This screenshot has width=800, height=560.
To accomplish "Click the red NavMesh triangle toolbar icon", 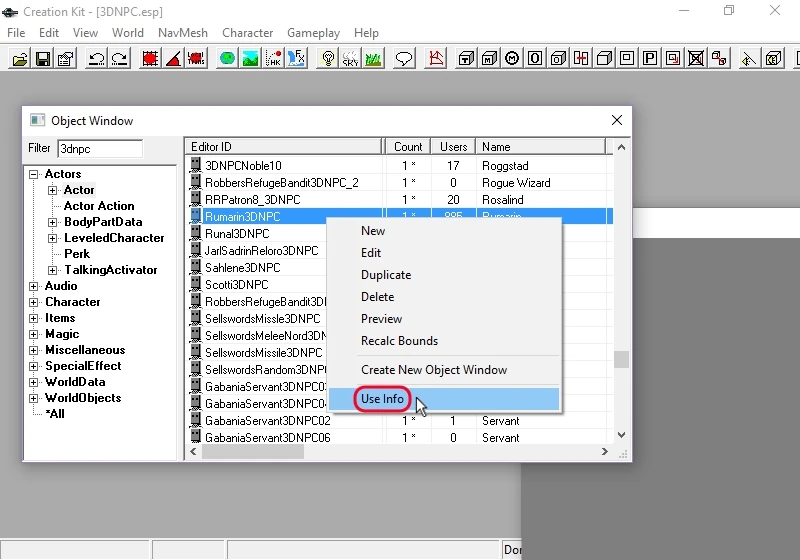I will tap(436, 59).
